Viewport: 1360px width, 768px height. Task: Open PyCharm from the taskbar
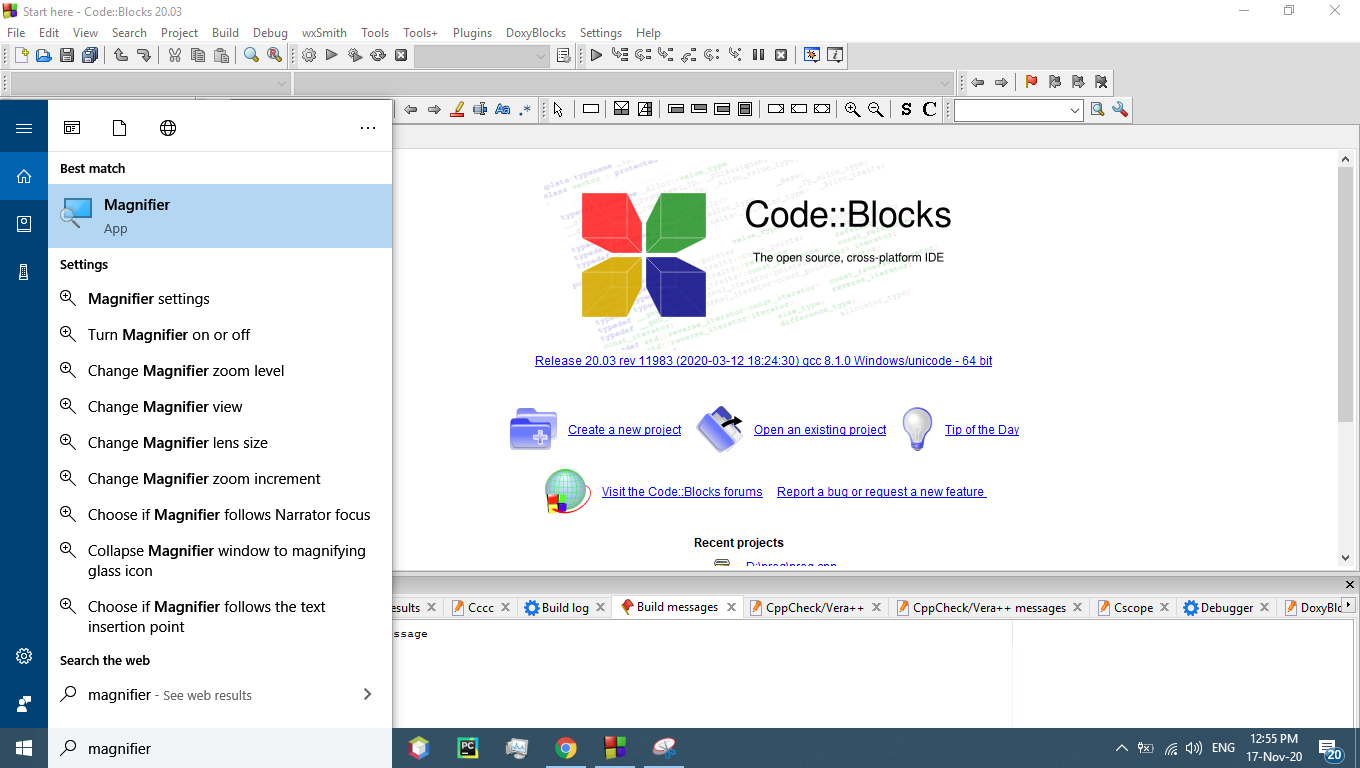468,748
